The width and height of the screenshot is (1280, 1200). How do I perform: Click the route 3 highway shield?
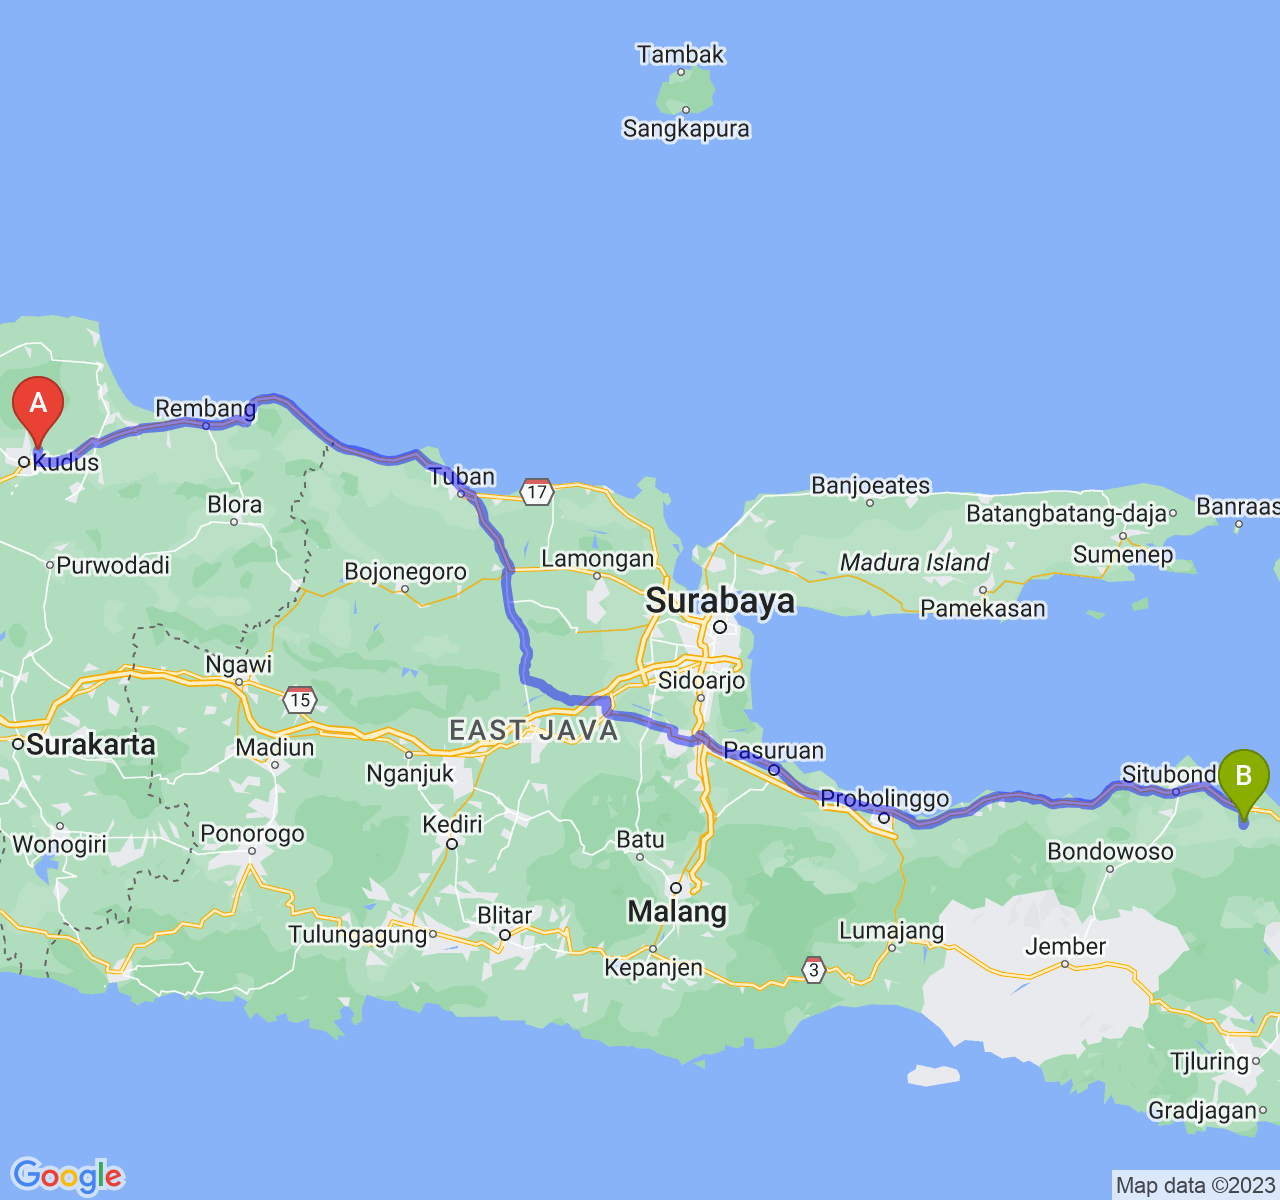(814, 968)
